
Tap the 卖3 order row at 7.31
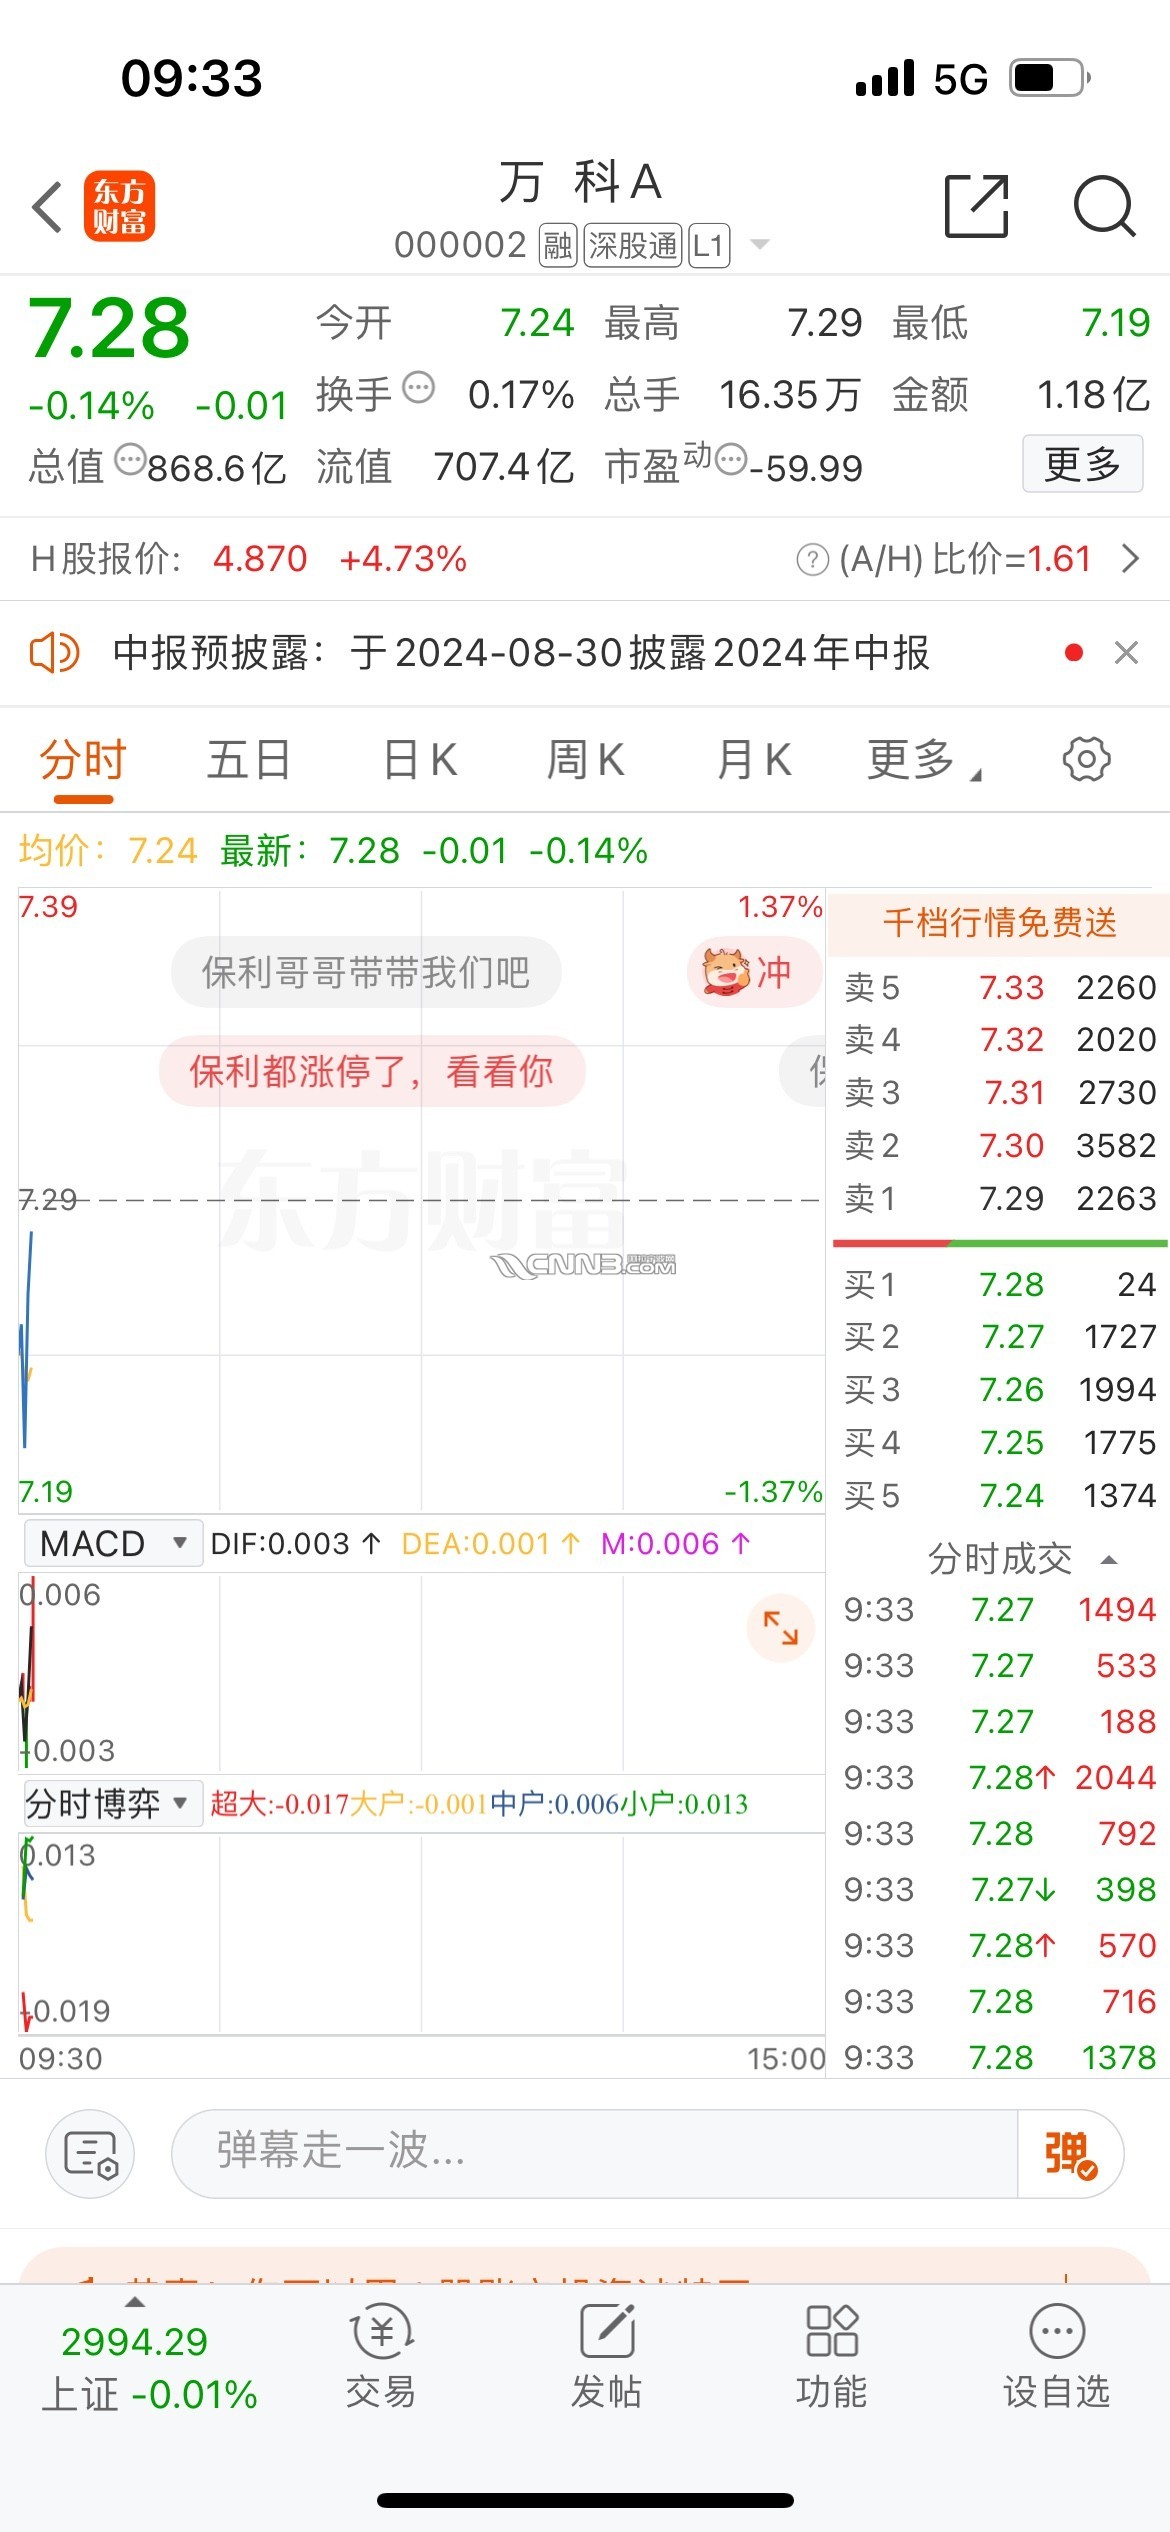[x=999, y=1093]
